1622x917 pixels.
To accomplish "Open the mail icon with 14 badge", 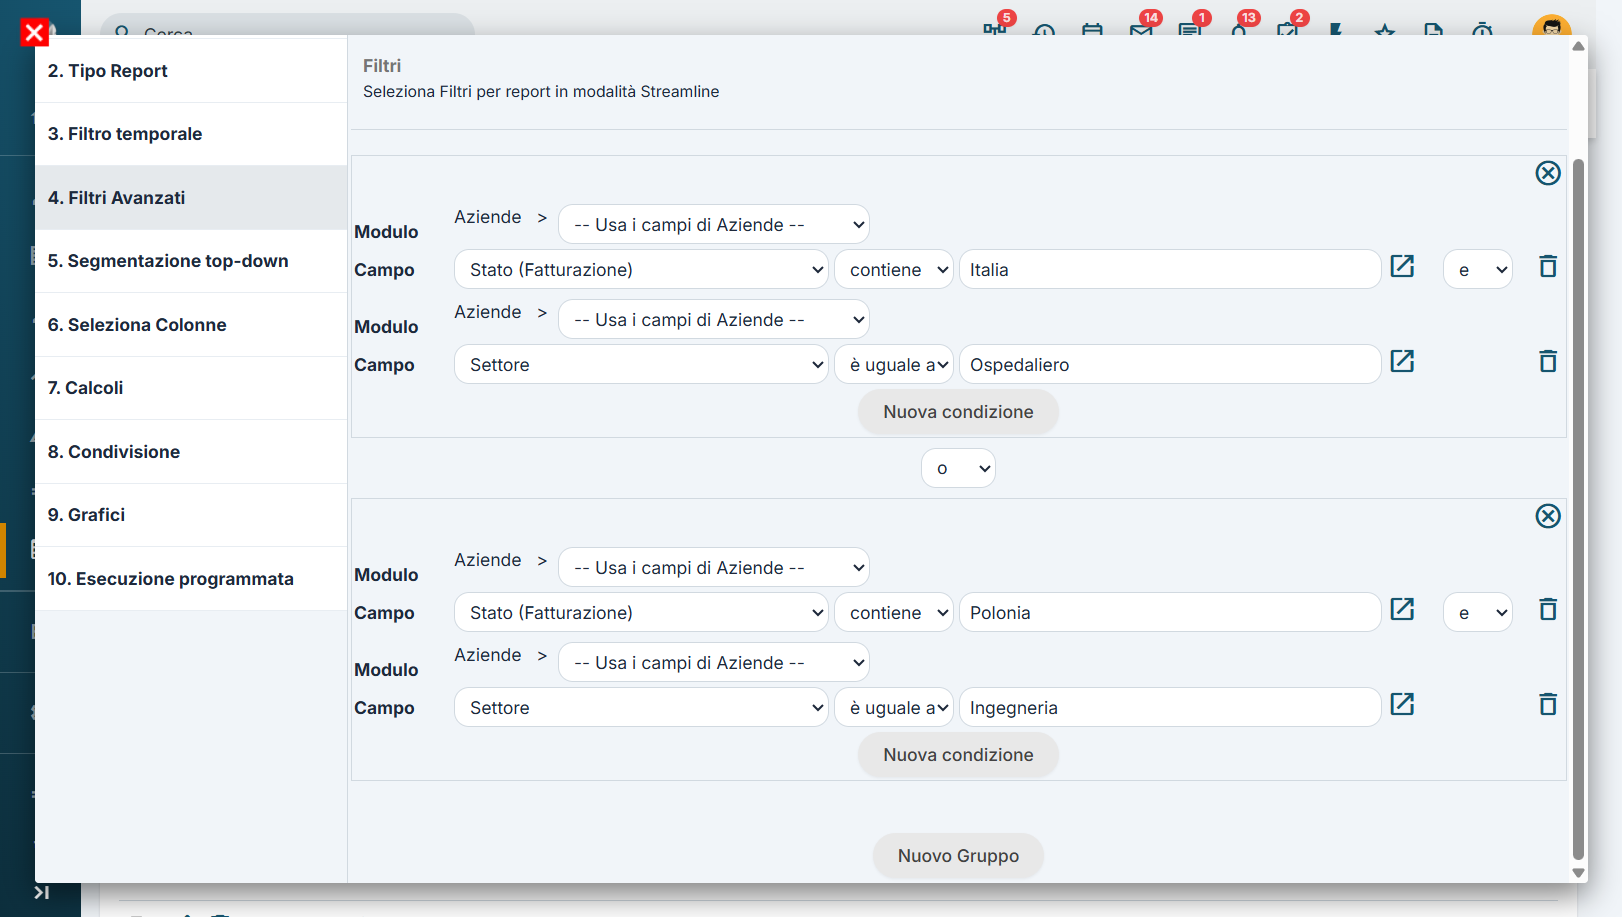I will (x=1142, y=28).
